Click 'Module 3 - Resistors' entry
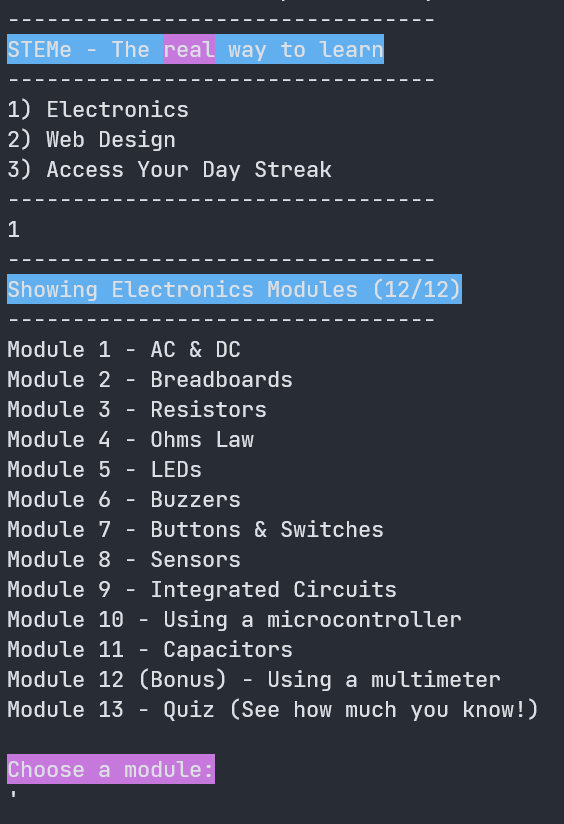The width and height of the screenshot is (564, 824). (137, 409)
